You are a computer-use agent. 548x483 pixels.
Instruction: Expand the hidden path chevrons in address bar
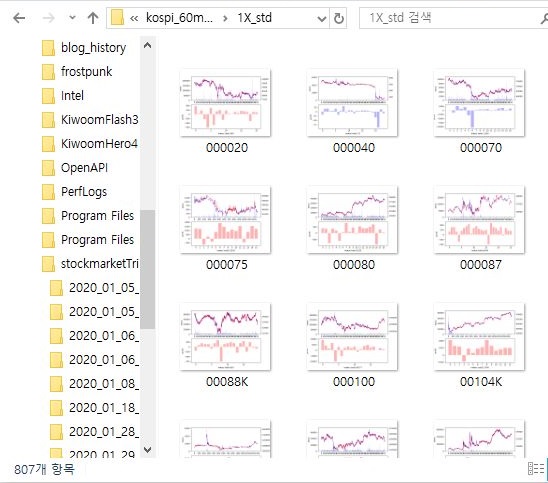pos(134,18)
